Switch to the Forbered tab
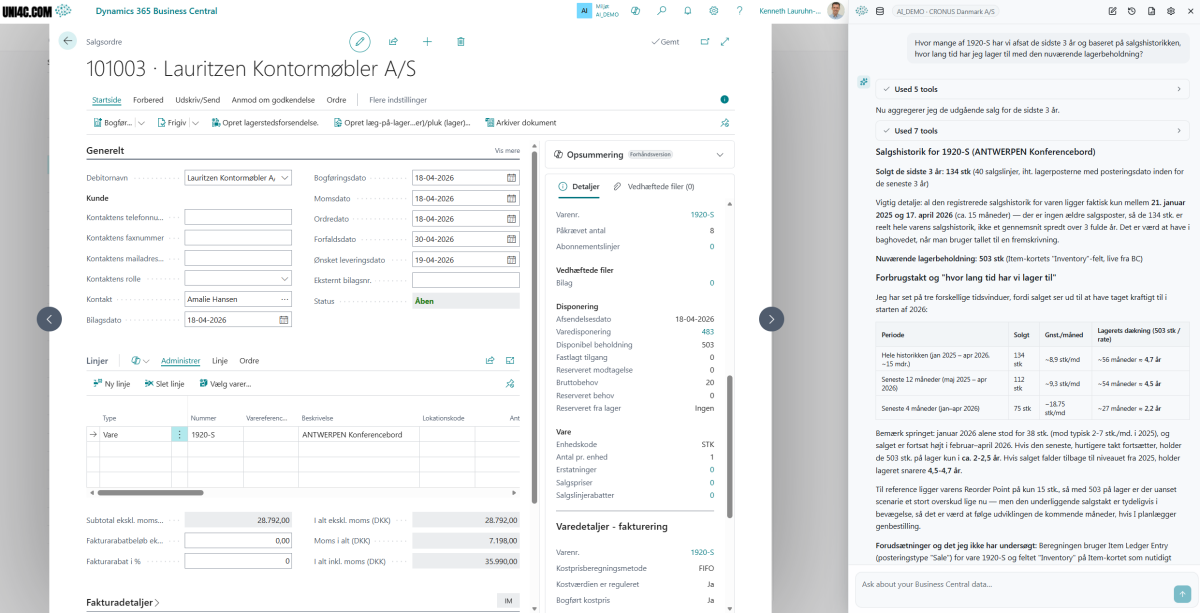Viewport: 1200px width, 613px height. coord(148,100)
